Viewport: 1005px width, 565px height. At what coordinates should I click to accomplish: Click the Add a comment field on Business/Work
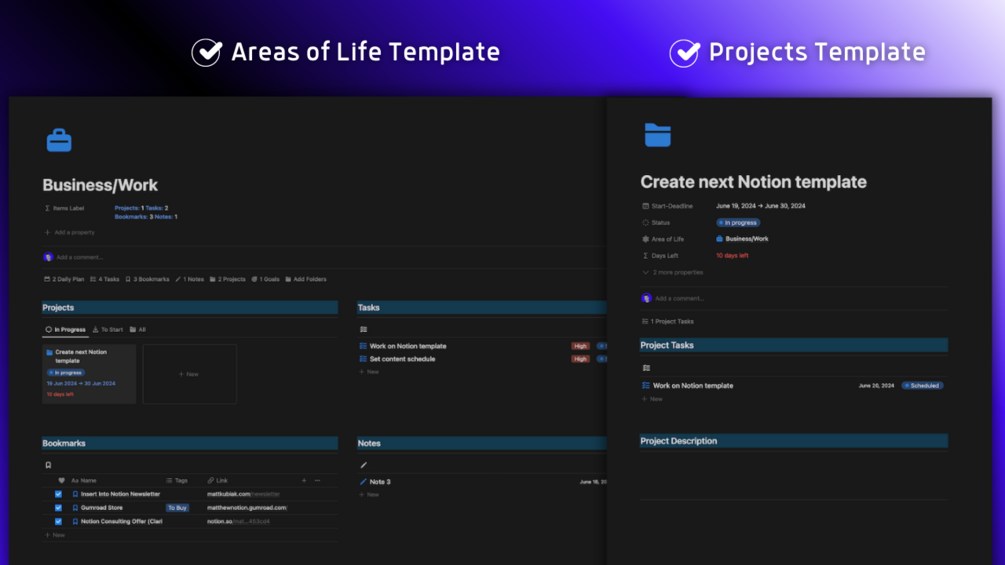[79, 257]
